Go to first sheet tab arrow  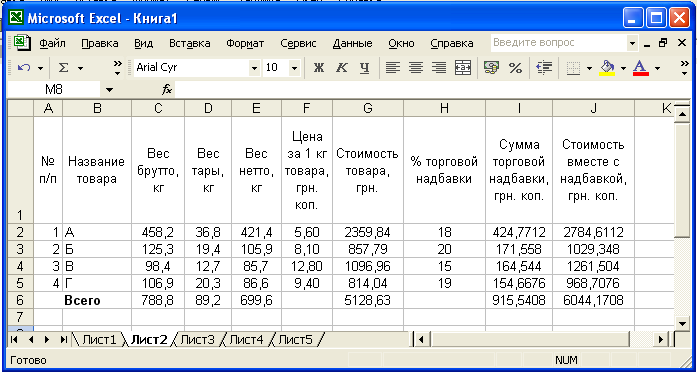pyautogui.click(x=14, y=340)
